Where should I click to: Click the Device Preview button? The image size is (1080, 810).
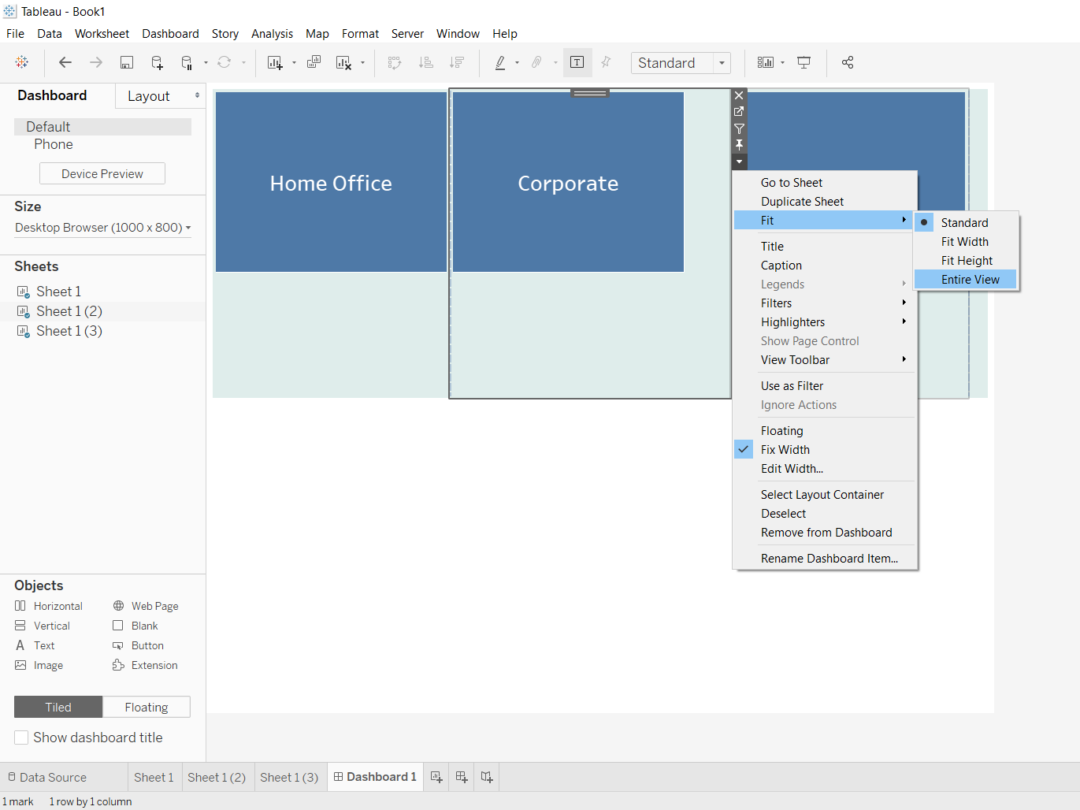[101, 173]
